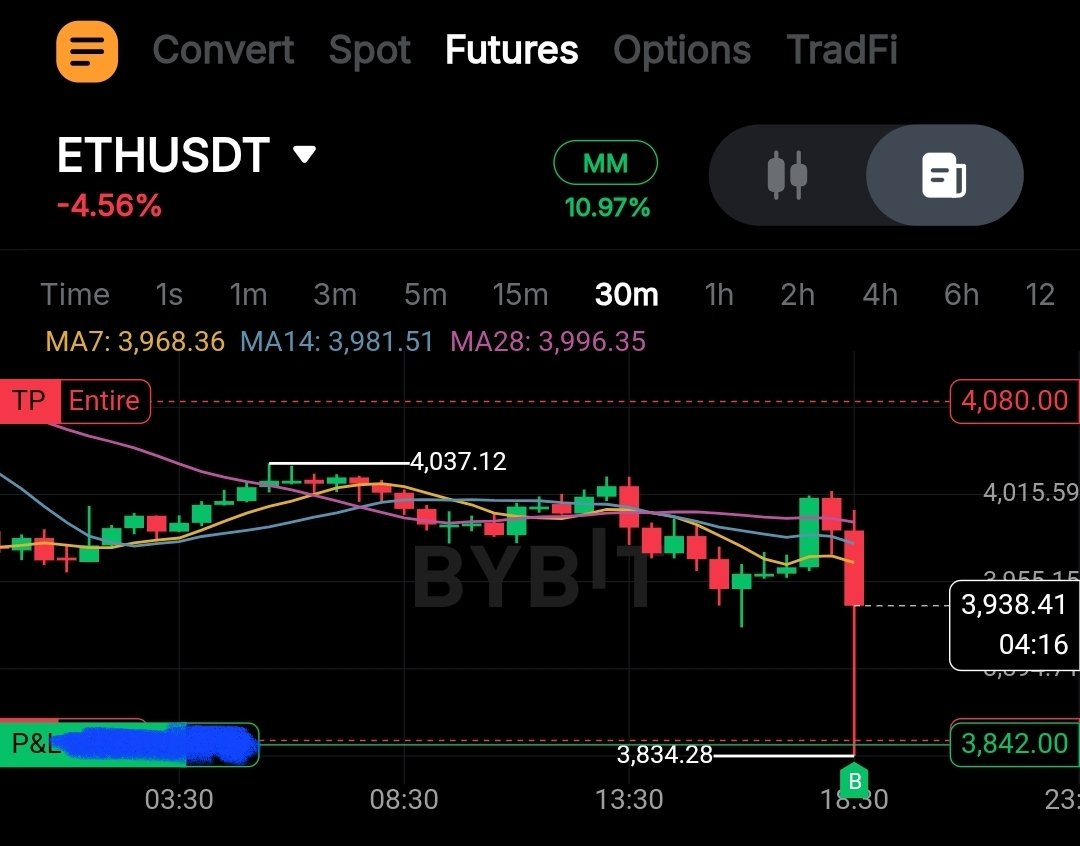Screen dimensions: 1080x846
Task: Select the 4,080.00 TP price label
Action: pyautogui.click(x=1014, y=401)
